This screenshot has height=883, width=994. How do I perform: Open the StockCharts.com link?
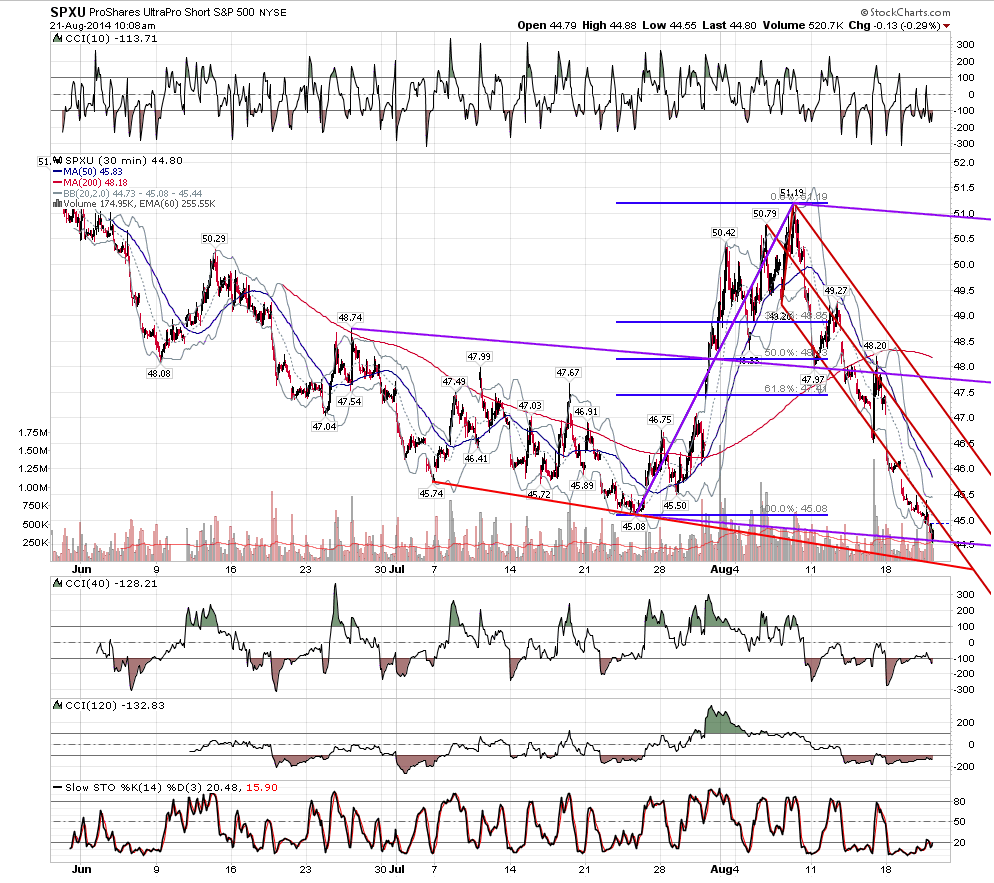(910, 13)
